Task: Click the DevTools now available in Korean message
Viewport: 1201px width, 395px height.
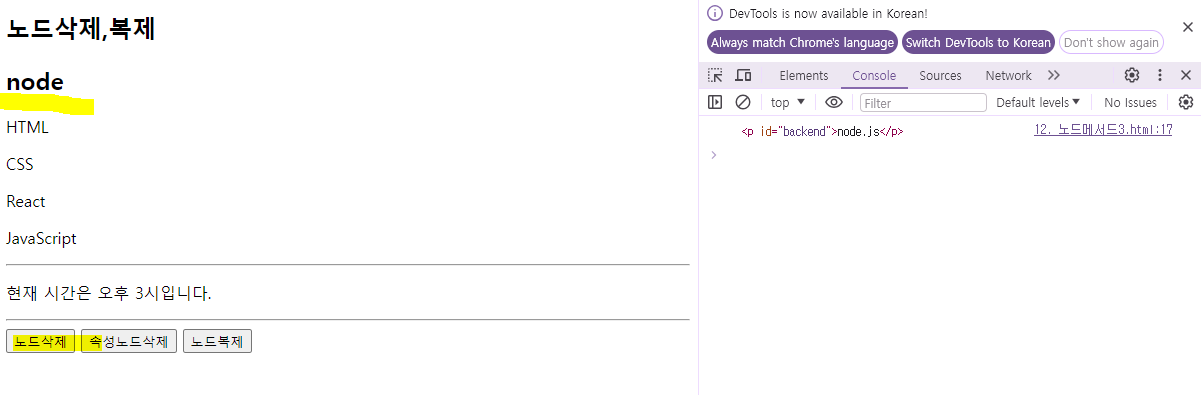Action: point(828,13)
